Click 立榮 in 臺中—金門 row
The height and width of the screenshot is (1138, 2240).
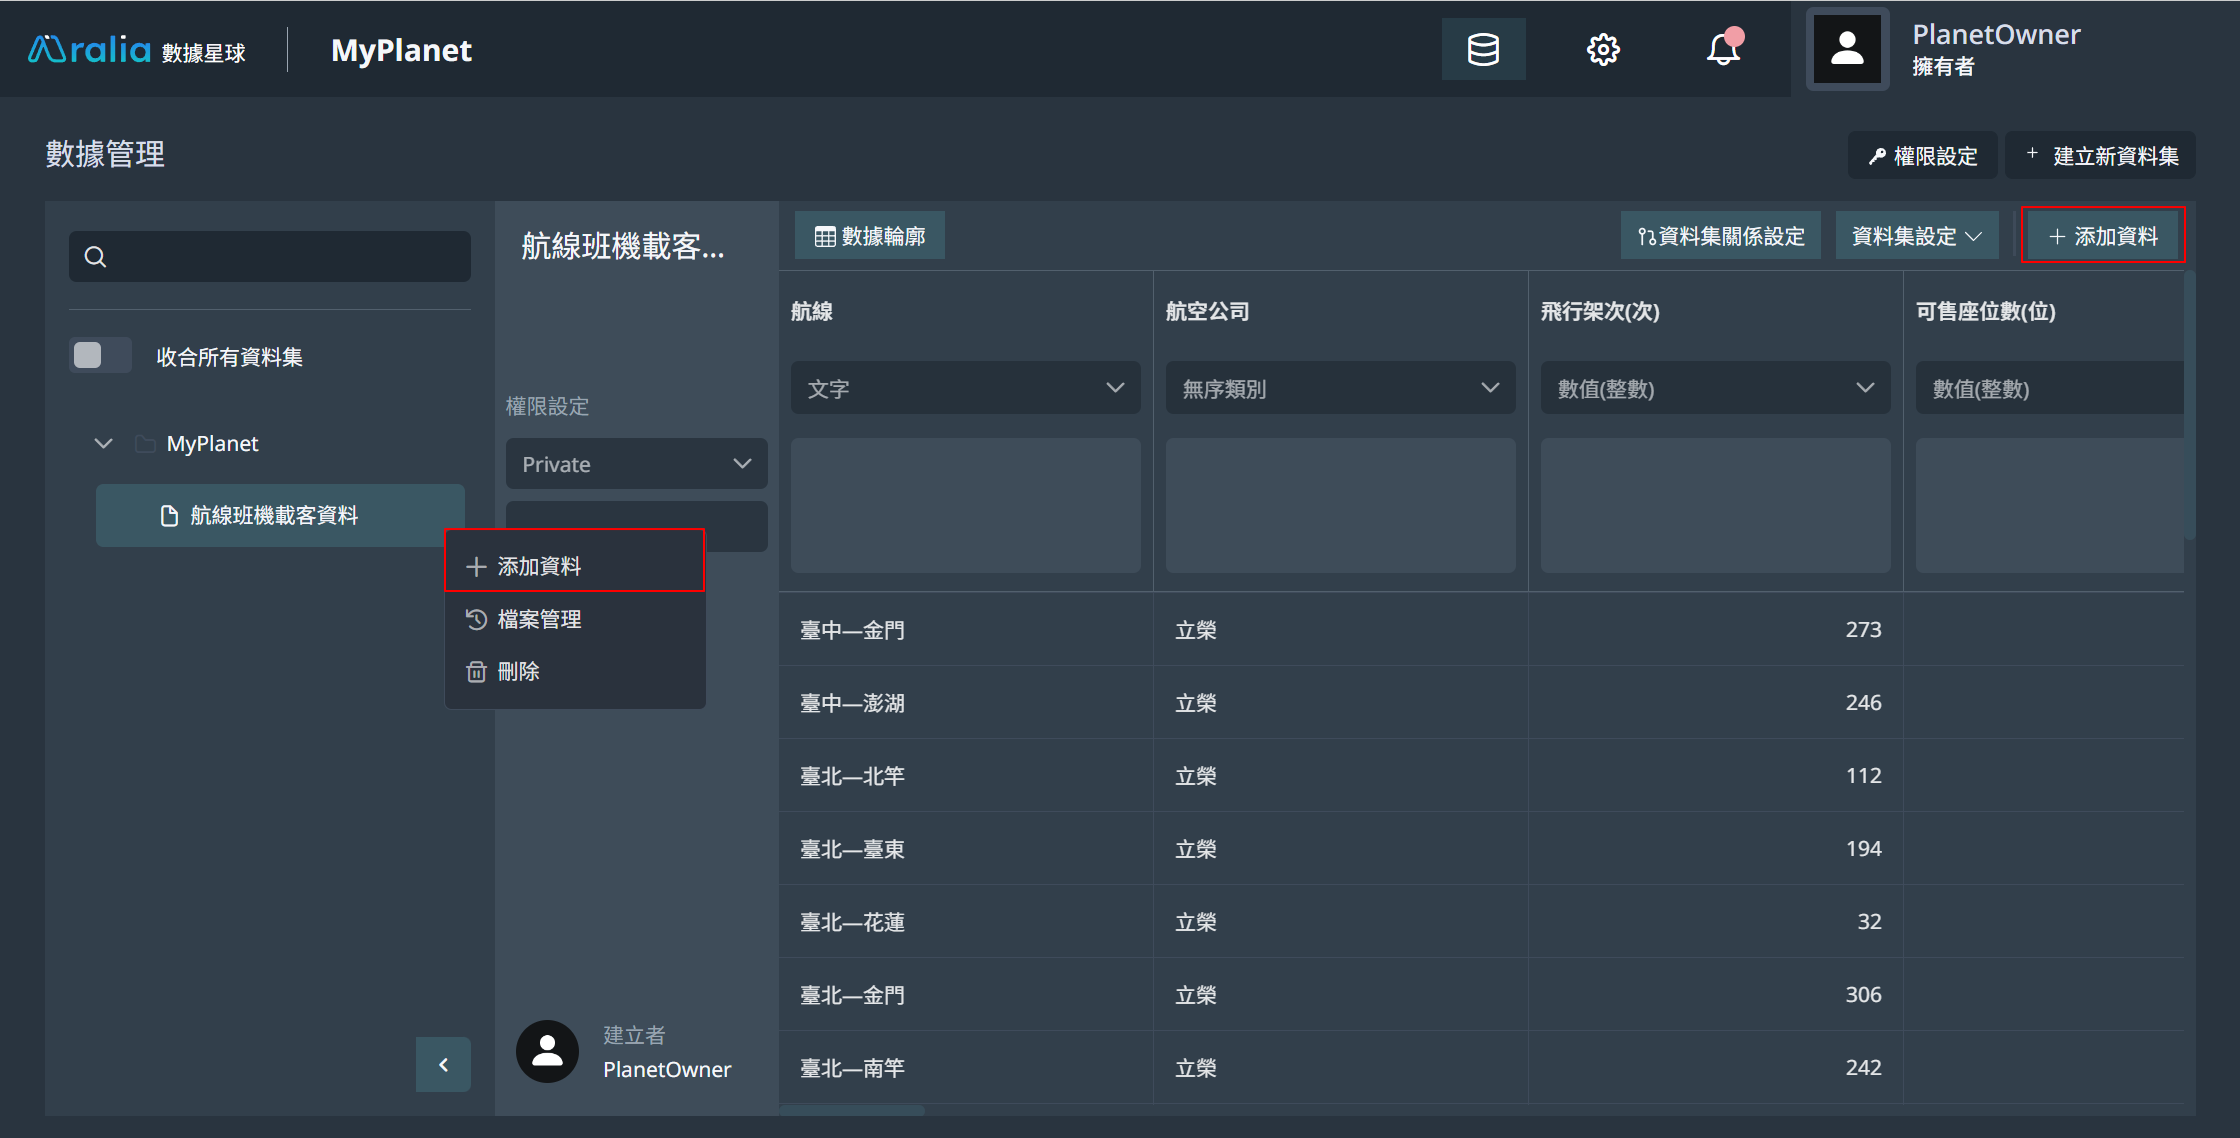1196,630
